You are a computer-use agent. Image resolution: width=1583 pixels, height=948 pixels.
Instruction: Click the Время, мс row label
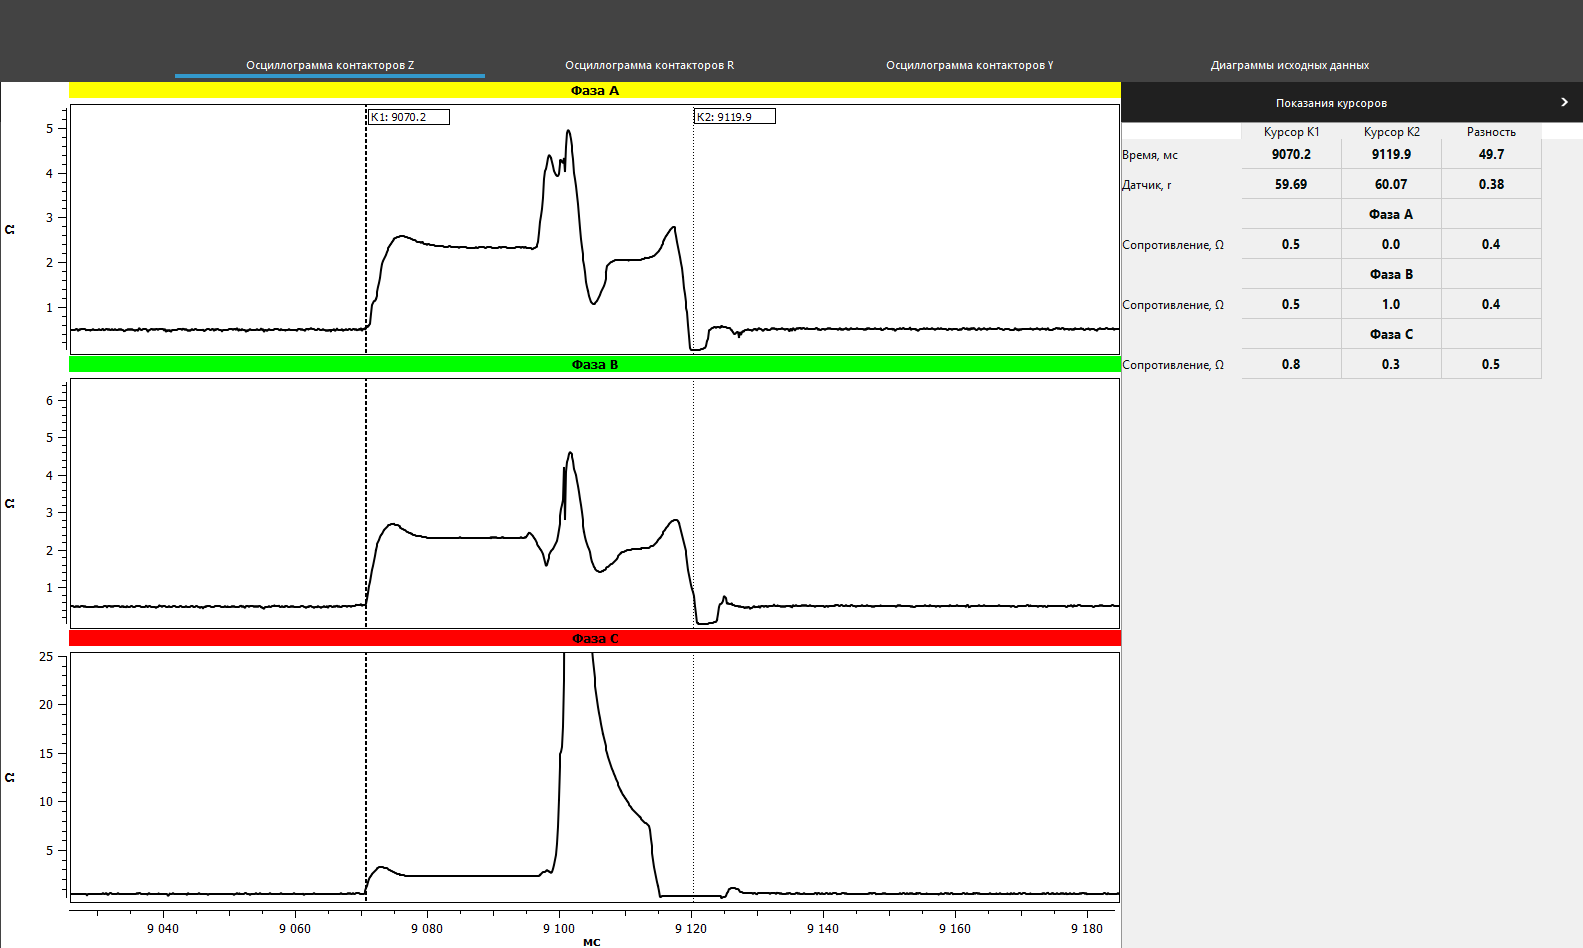1150,155
